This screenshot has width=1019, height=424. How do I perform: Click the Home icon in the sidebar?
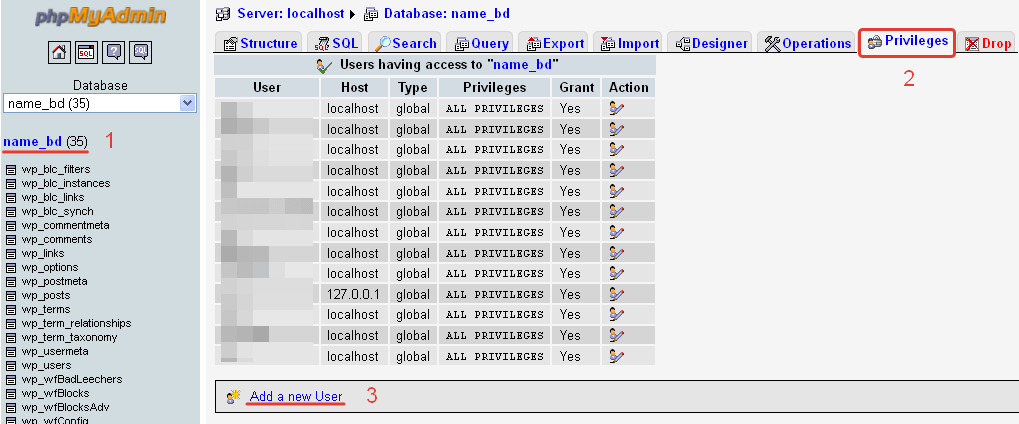[x=59, y=51]
